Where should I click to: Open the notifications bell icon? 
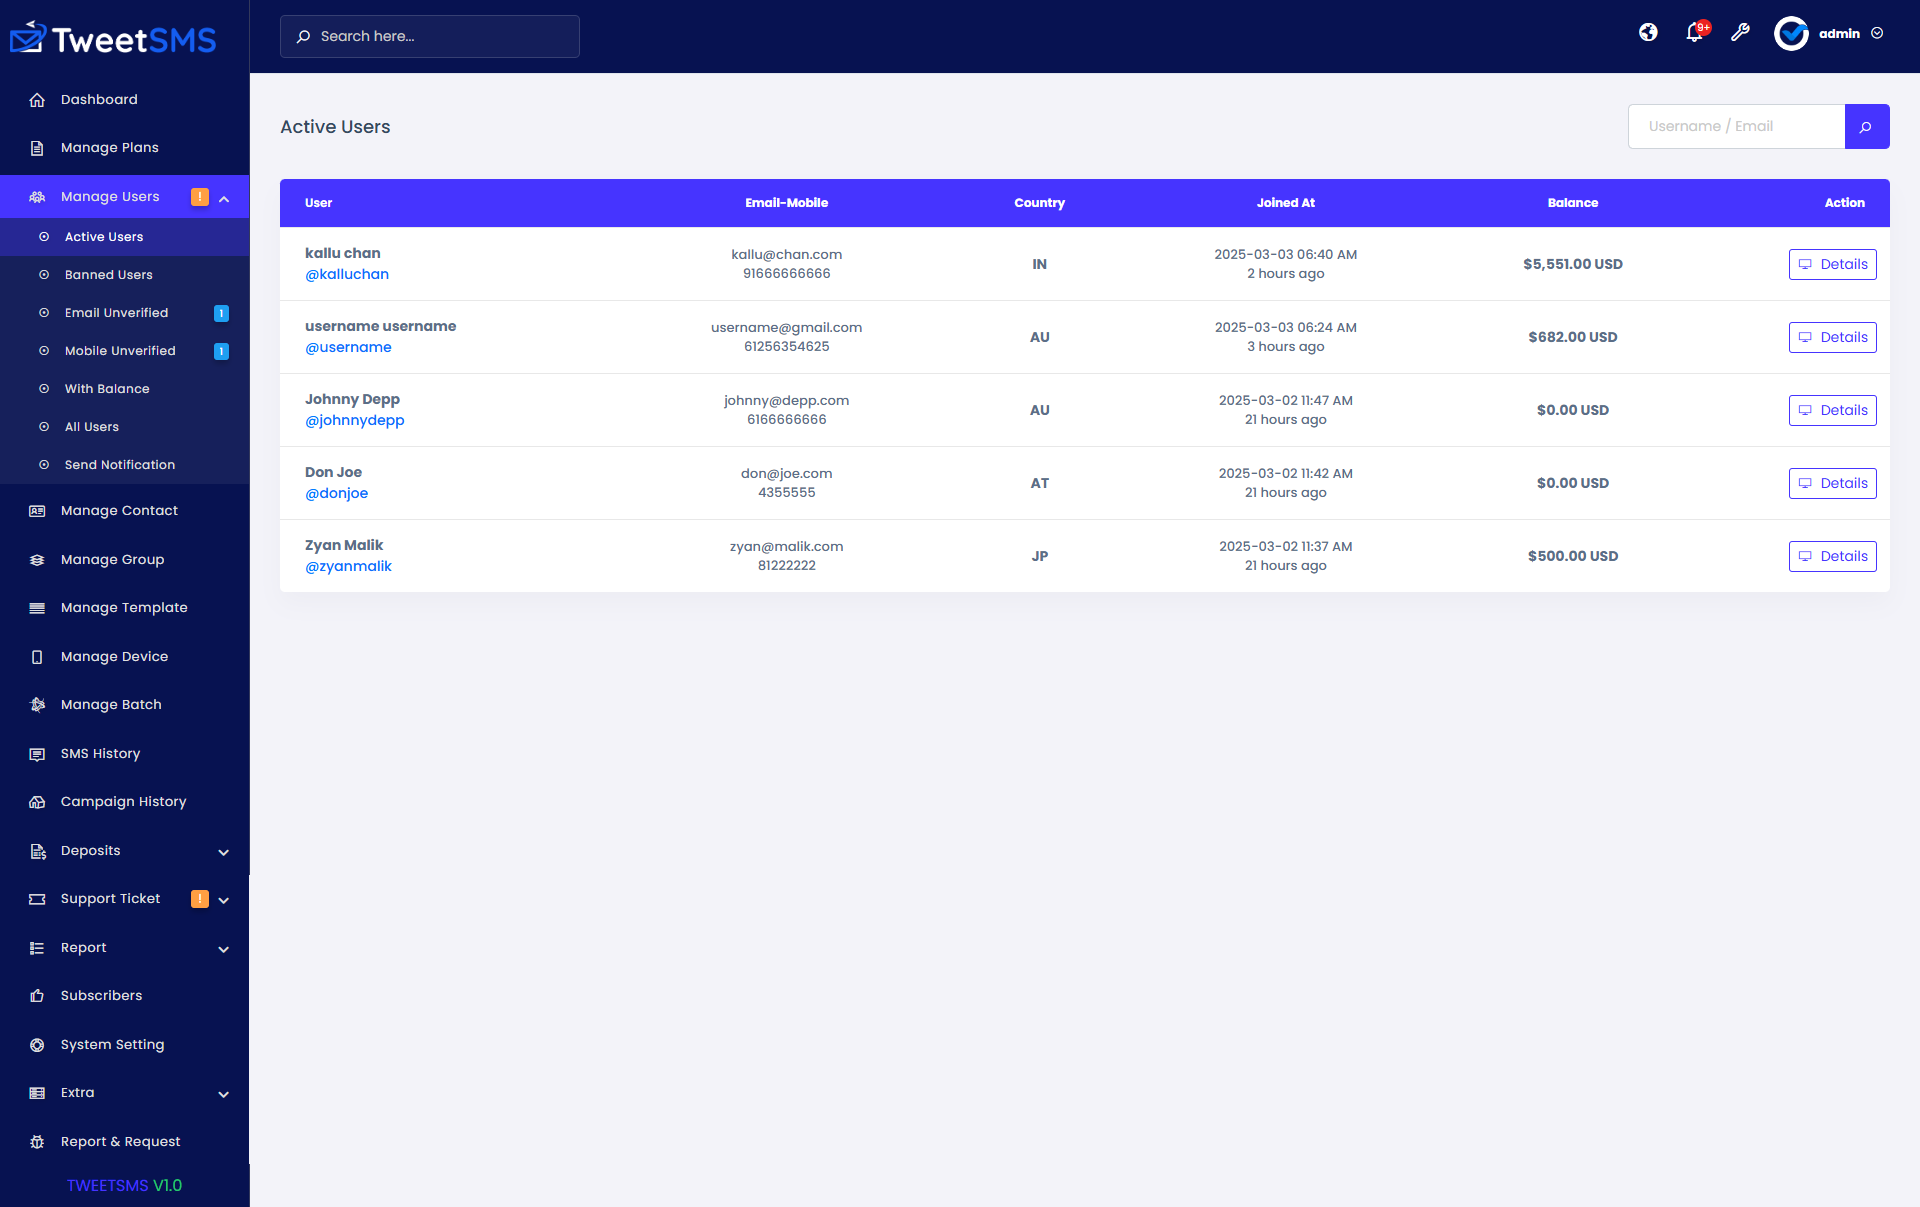click(1694, 33)
